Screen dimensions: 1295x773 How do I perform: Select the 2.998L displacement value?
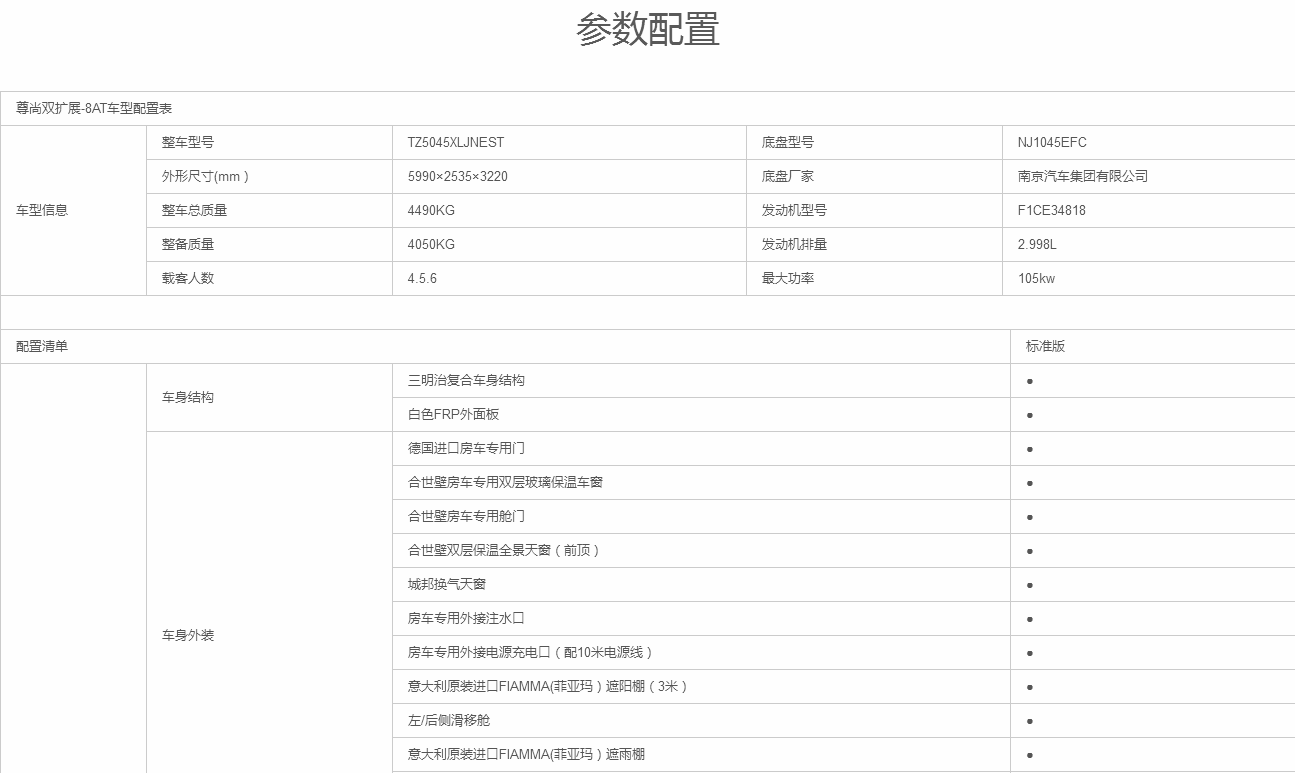pos(1037,244)
